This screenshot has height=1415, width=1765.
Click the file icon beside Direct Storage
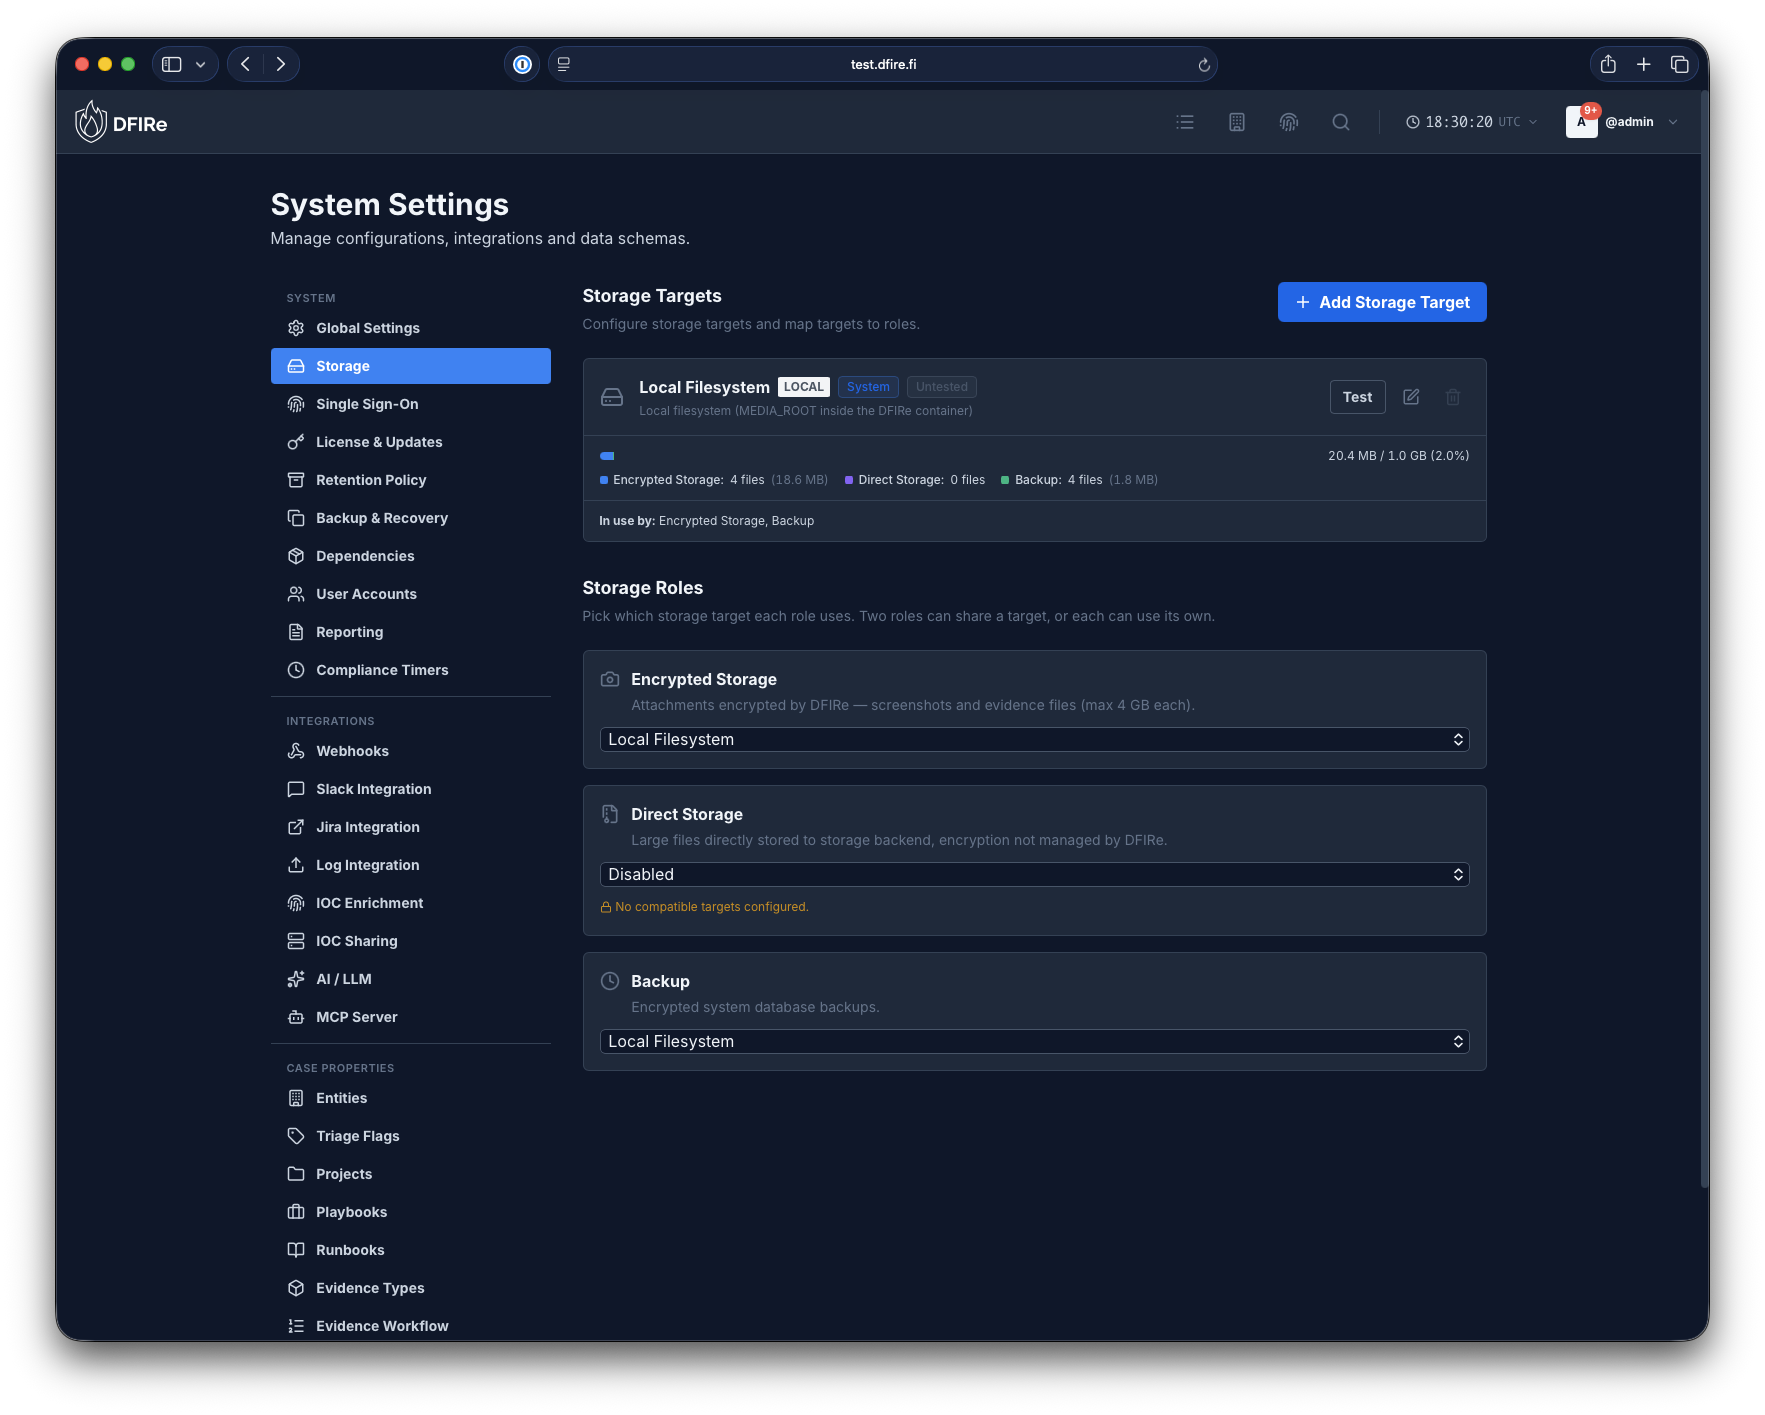point(610,814)
